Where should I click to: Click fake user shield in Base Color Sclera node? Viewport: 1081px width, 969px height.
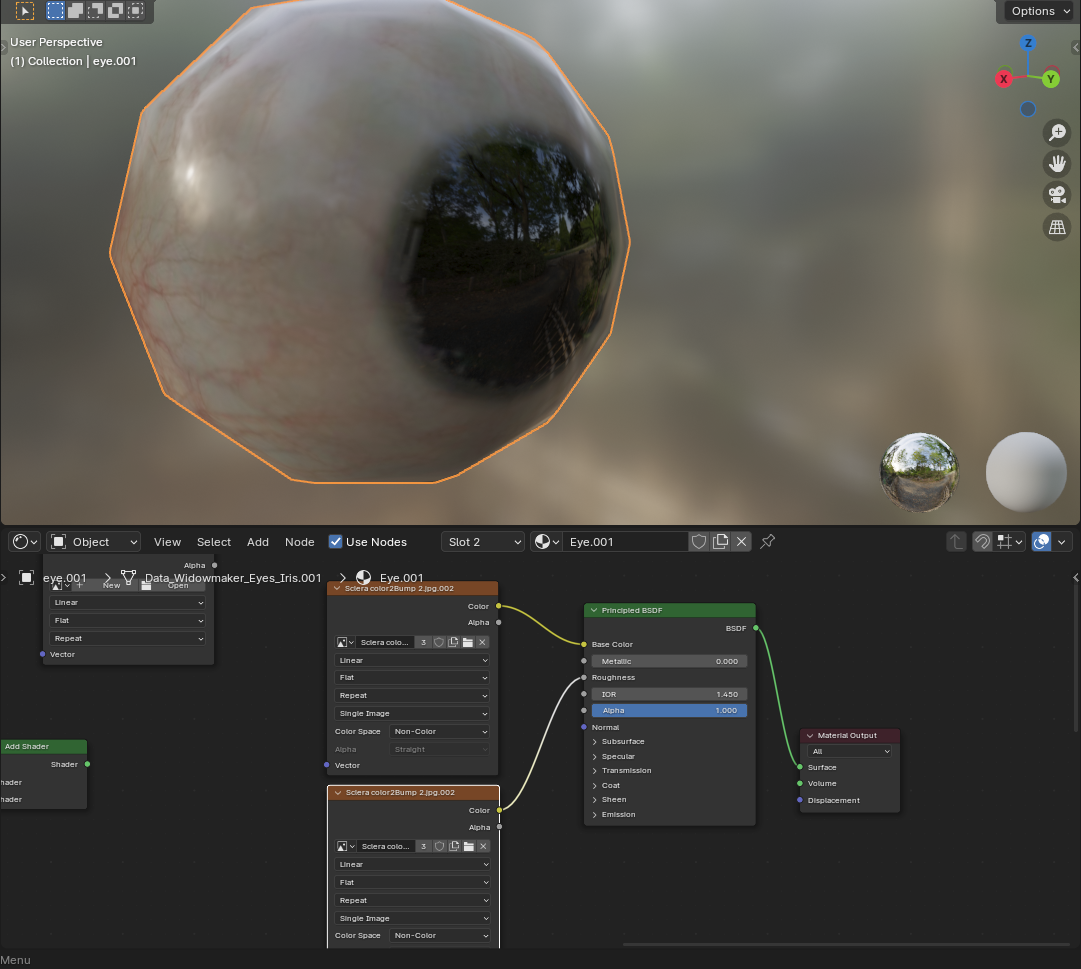point(439,642)
